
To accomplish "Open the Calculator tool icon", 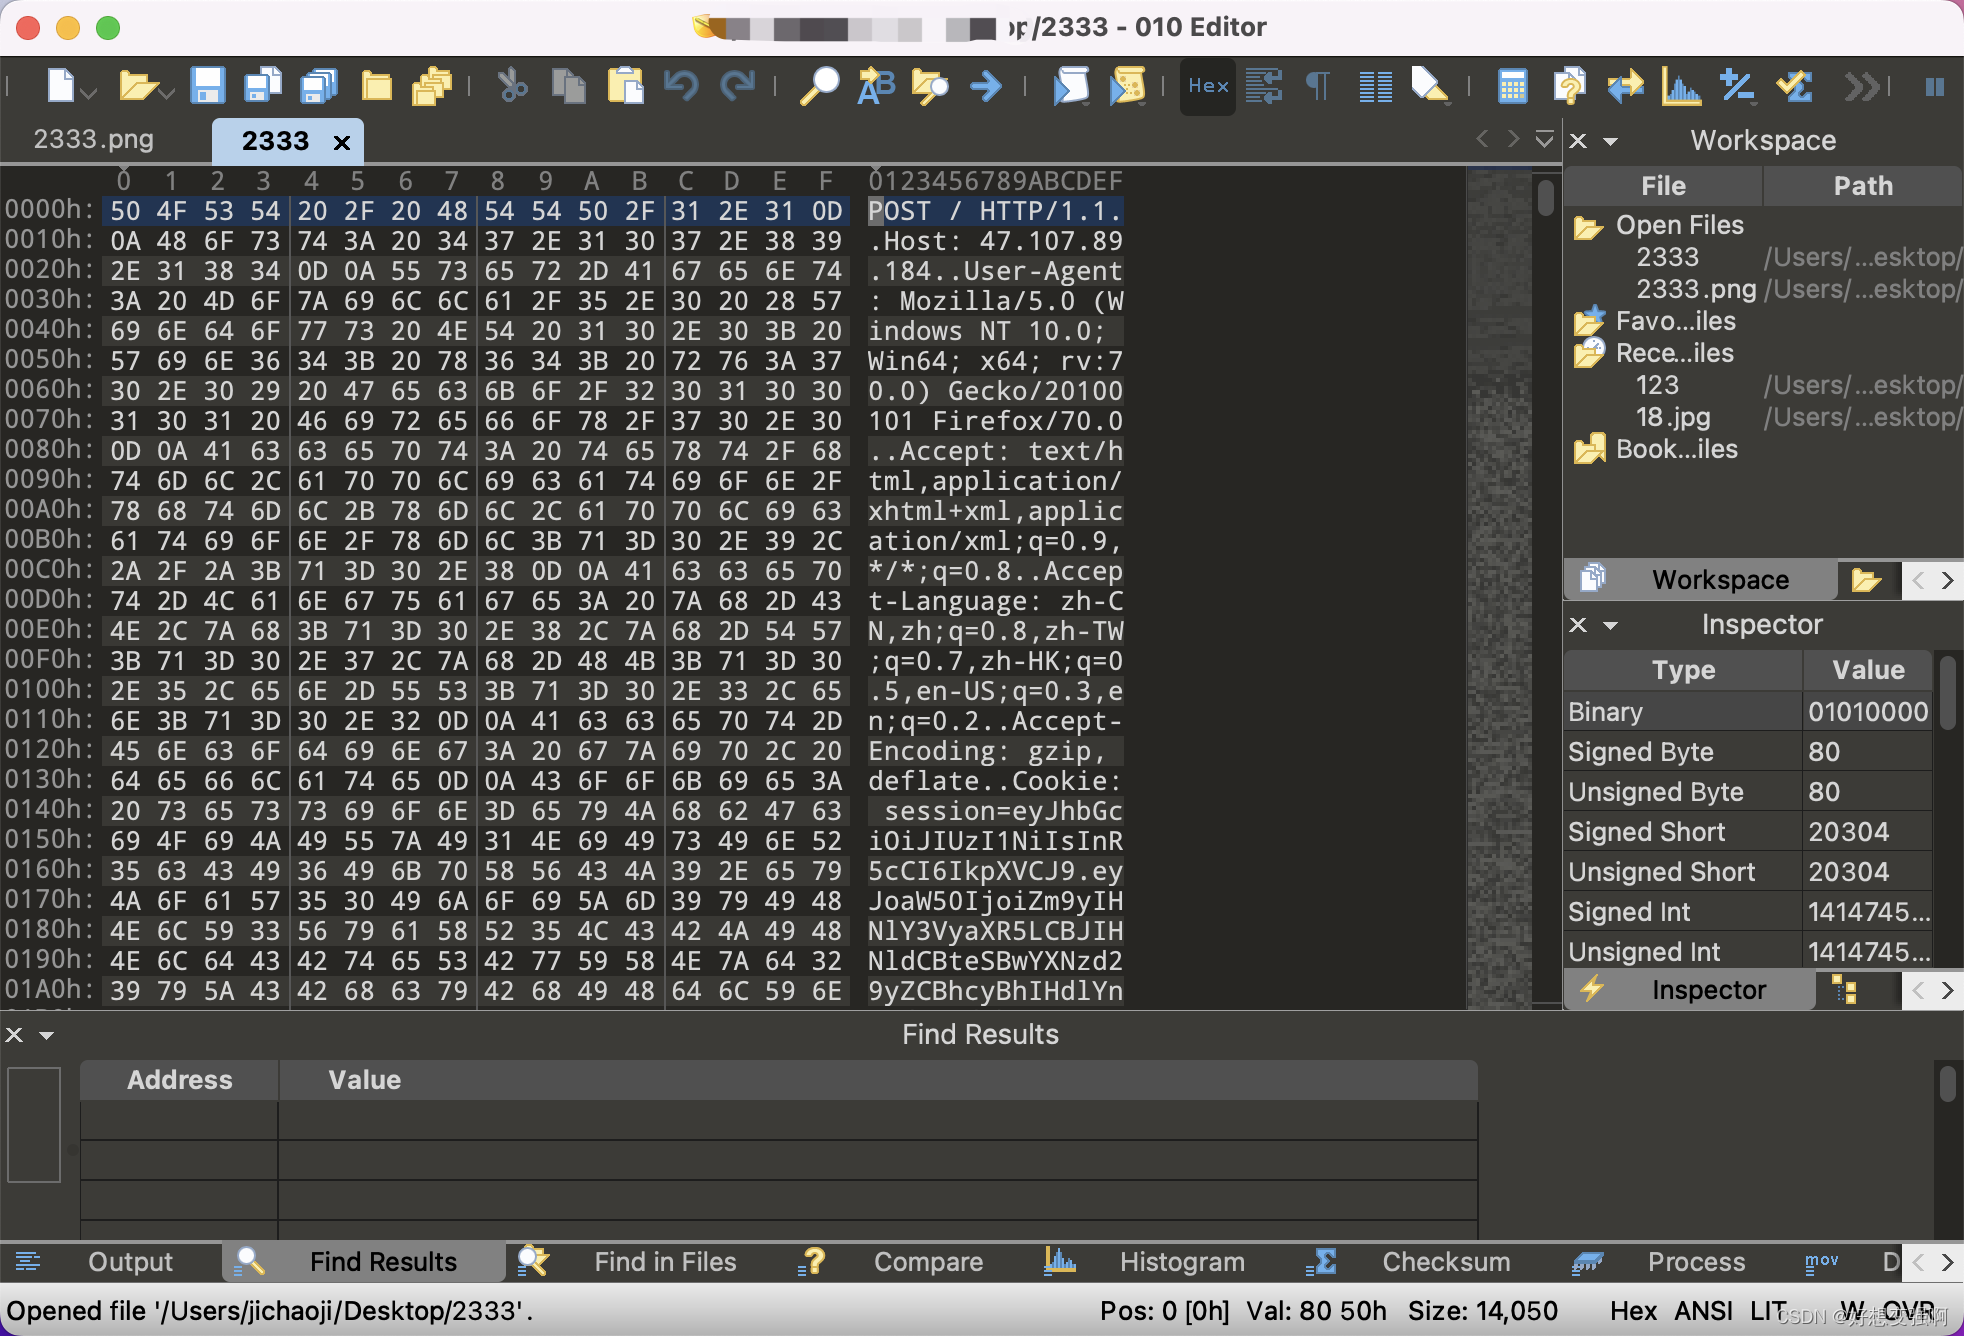I will pos(1511,87).
